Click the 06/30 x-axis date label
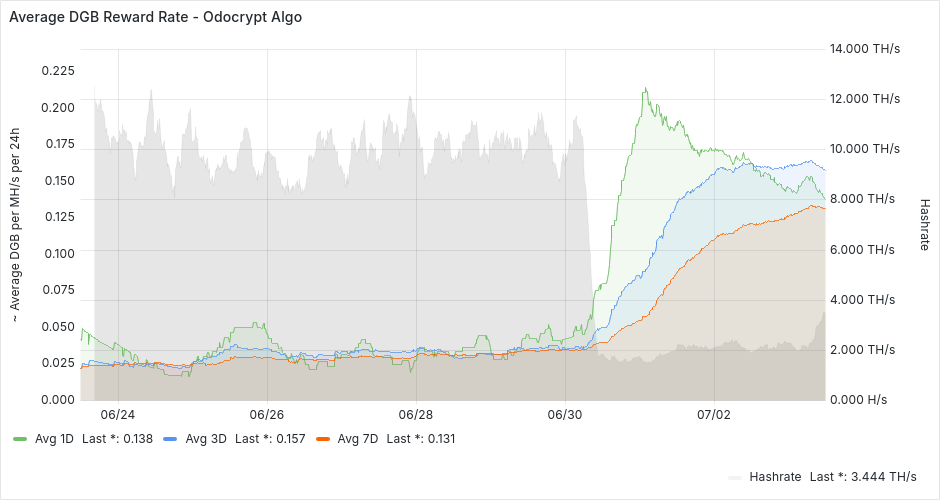The width and height of the screenshot is (940, 500). click(565, 415)
